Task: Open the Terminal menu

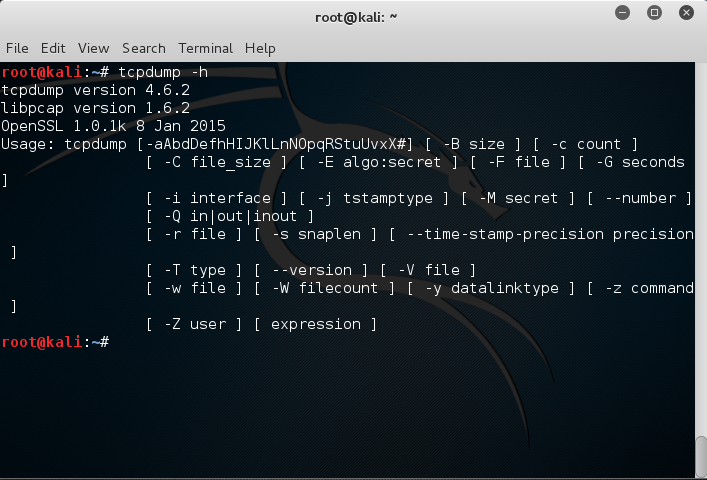Action: (205, 48)
